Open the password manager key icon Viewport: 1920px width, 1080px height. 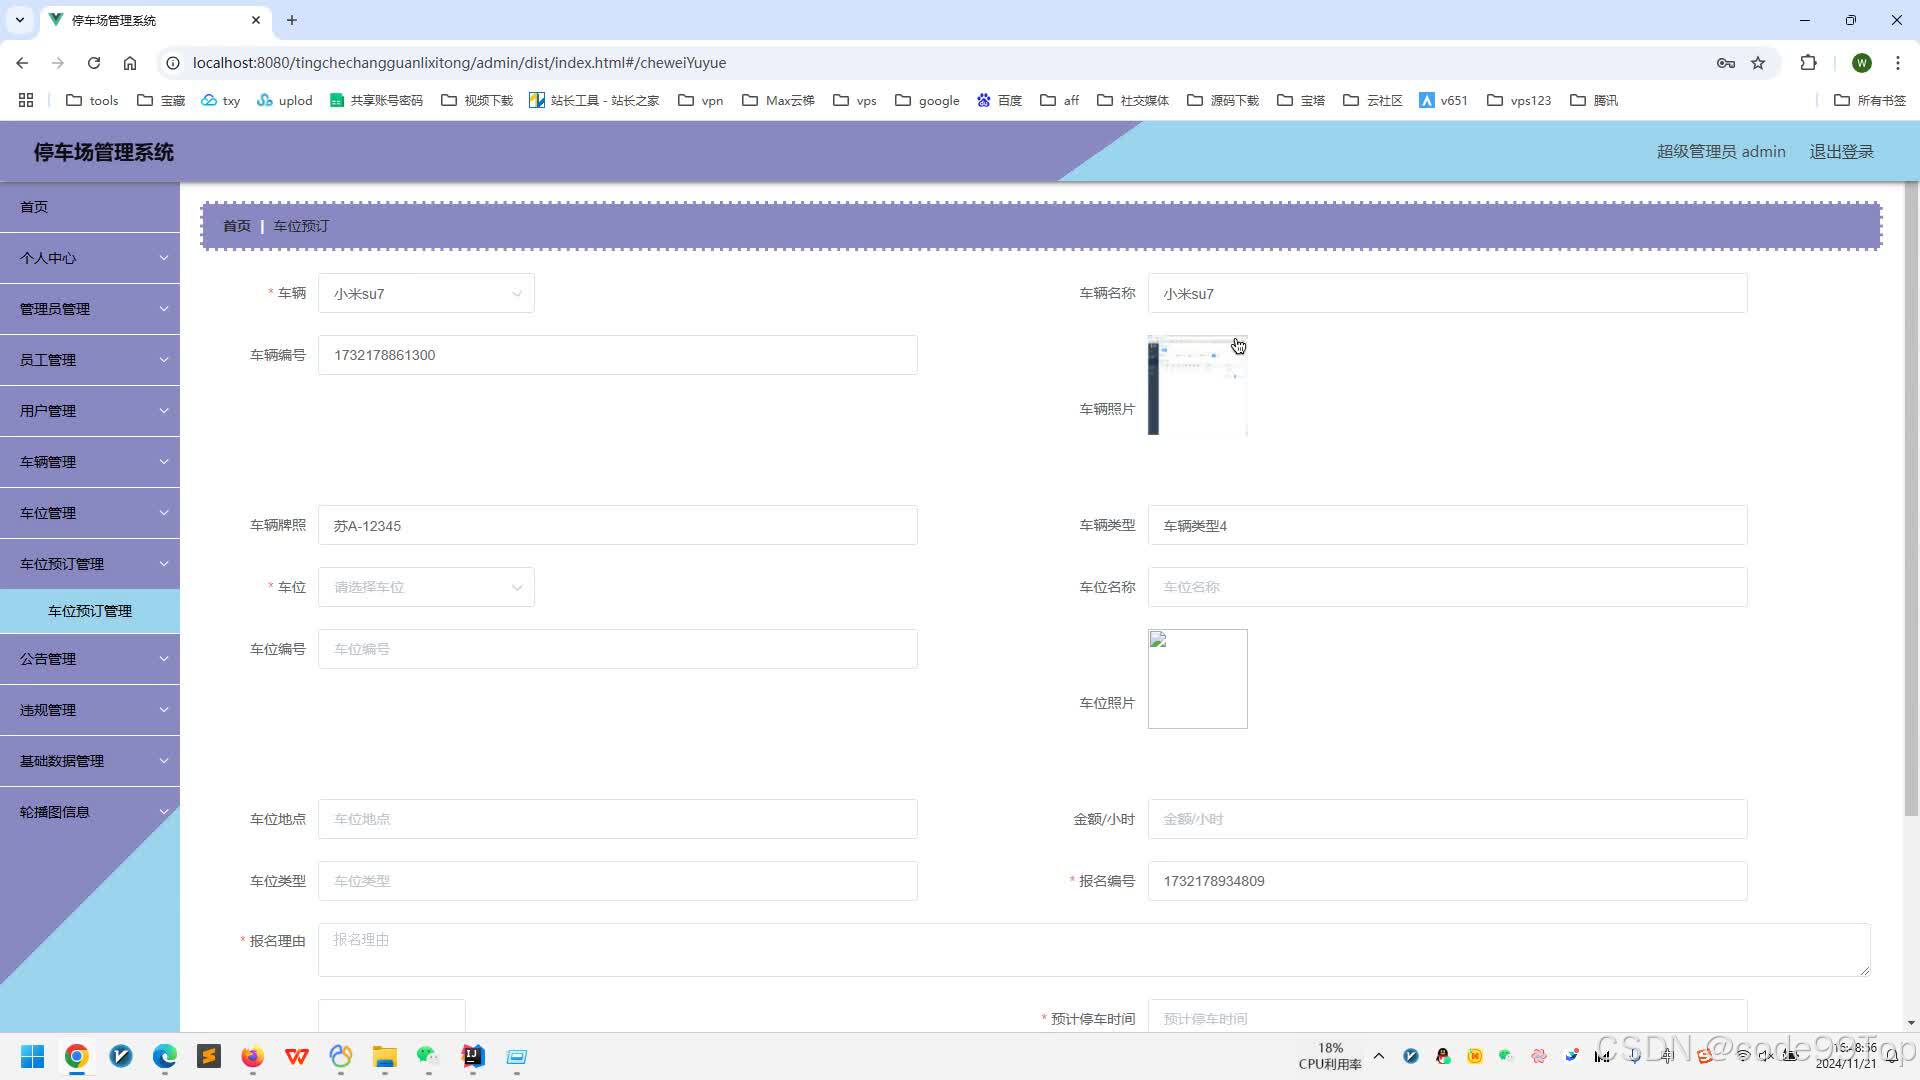coord(1726,63)
